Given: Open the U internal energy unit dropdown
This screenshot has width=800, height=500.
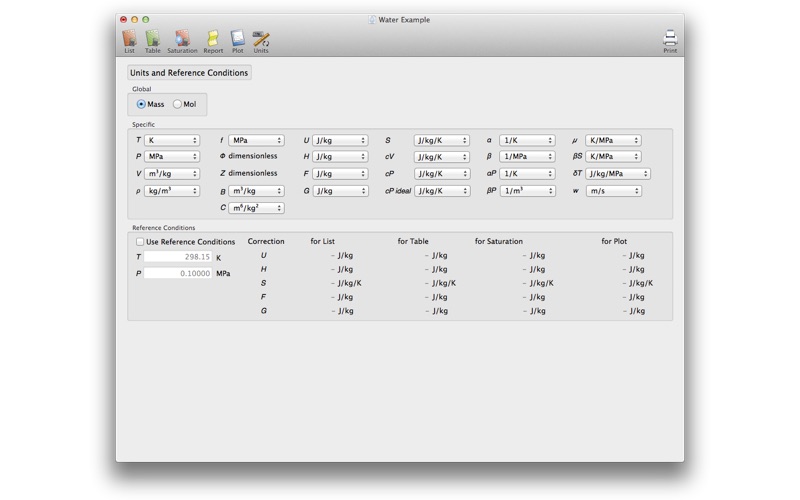Looking at the screenshot, I should [340, 140].
